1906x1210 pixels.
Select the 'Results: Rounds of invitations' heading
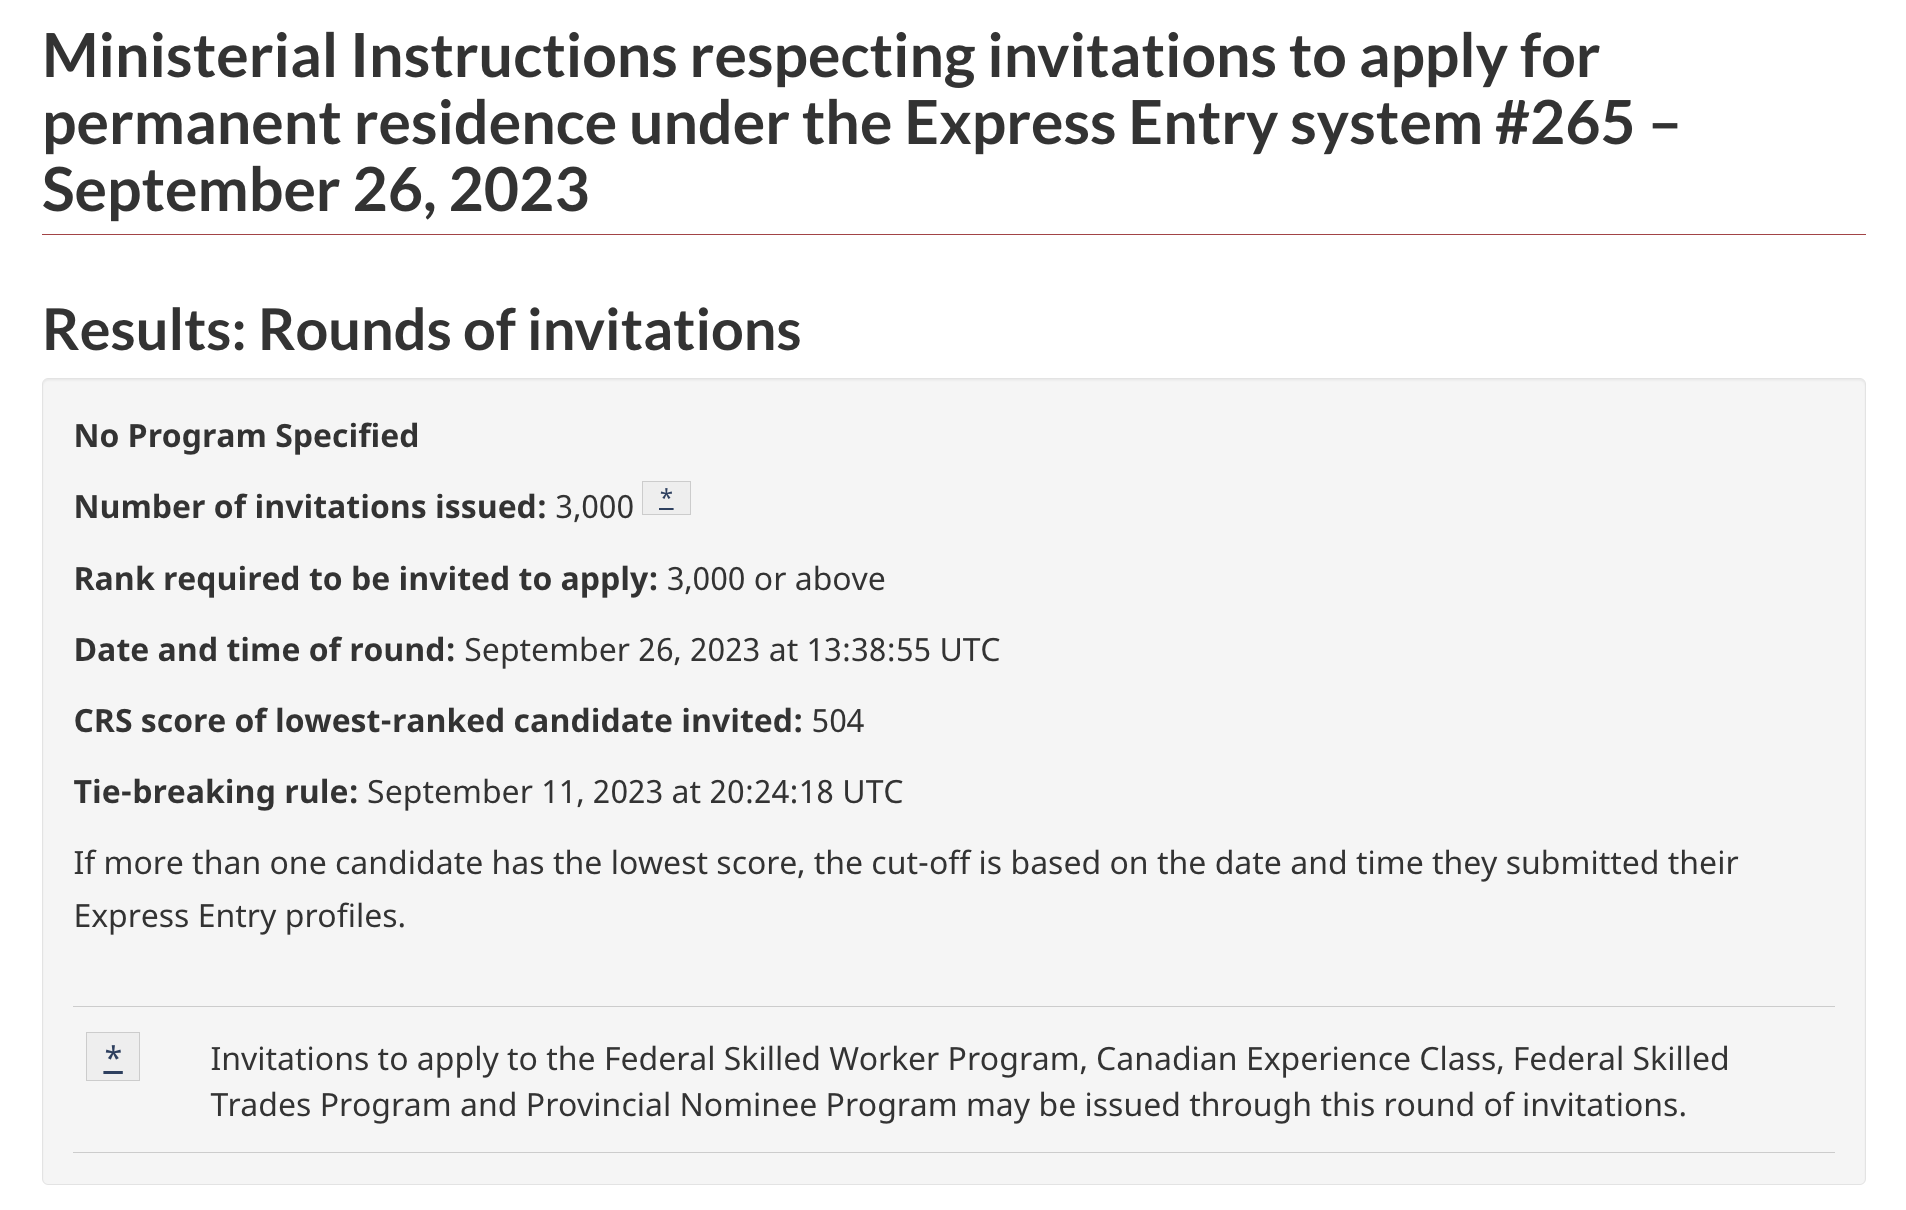tap(421, 329)
